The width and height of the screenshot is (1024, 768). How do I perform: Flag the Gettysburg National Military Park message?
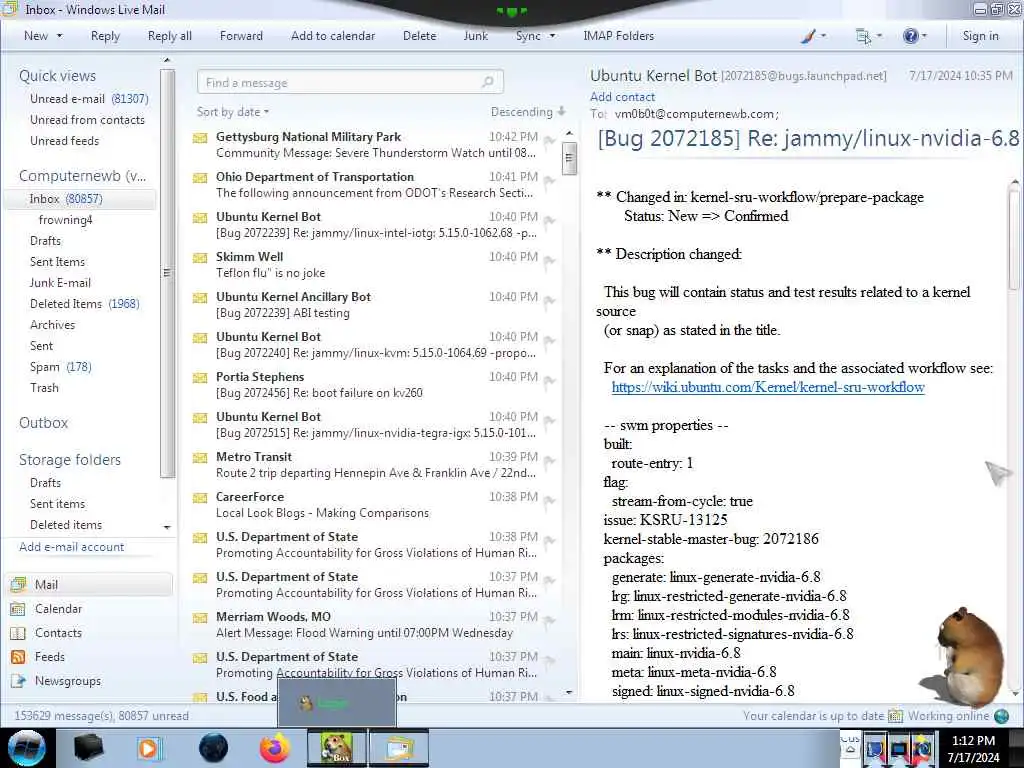[x=550, y=140]
